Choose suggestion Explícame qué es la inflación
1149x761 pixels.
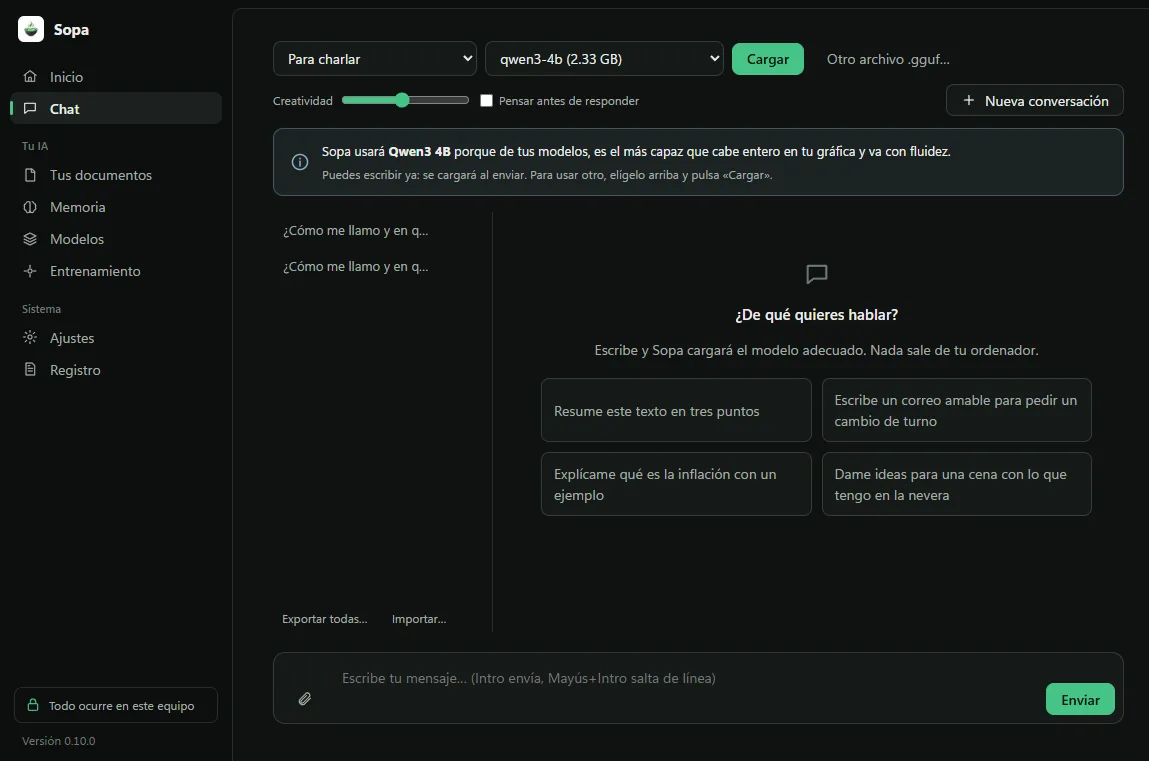coord(676,484)
